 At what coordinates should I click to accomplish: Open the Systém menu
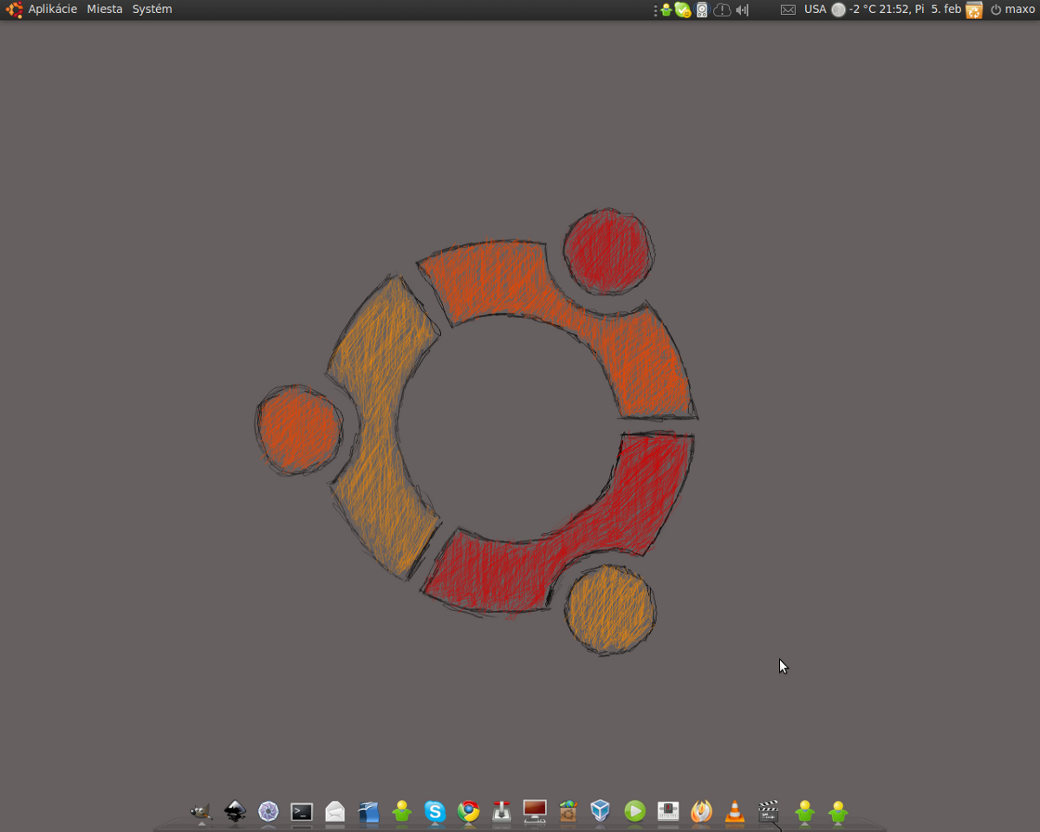(x=152, y=9)
